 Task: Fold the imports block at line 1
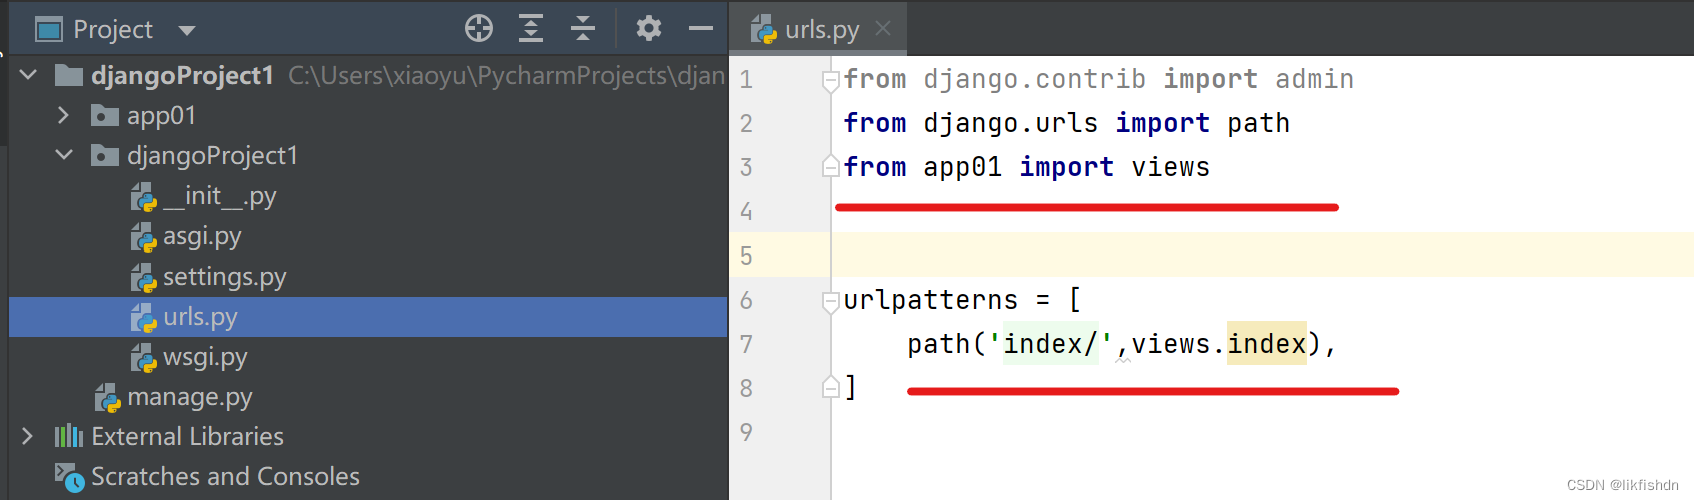click(x=830, y=81)
